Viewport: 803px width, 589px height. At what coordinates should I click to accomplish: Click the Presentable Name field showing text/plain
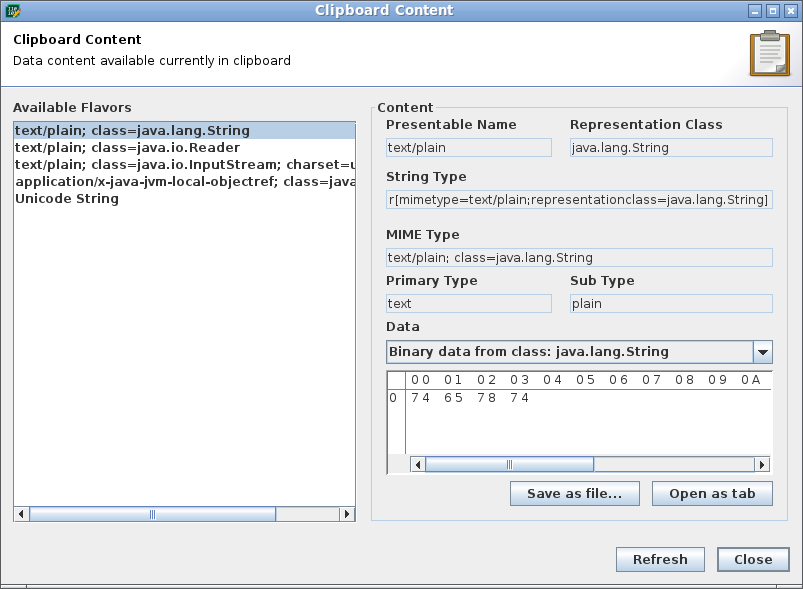[x=468, y=147]
